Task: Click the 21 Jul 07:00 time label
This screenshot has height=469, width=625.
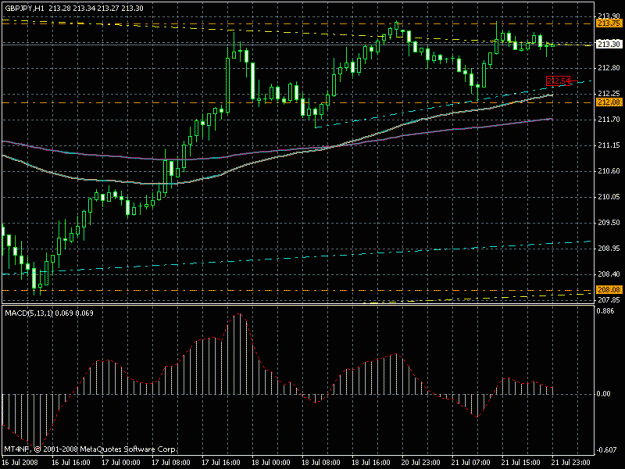Action: pyautogui.click(x=471, y=463)
